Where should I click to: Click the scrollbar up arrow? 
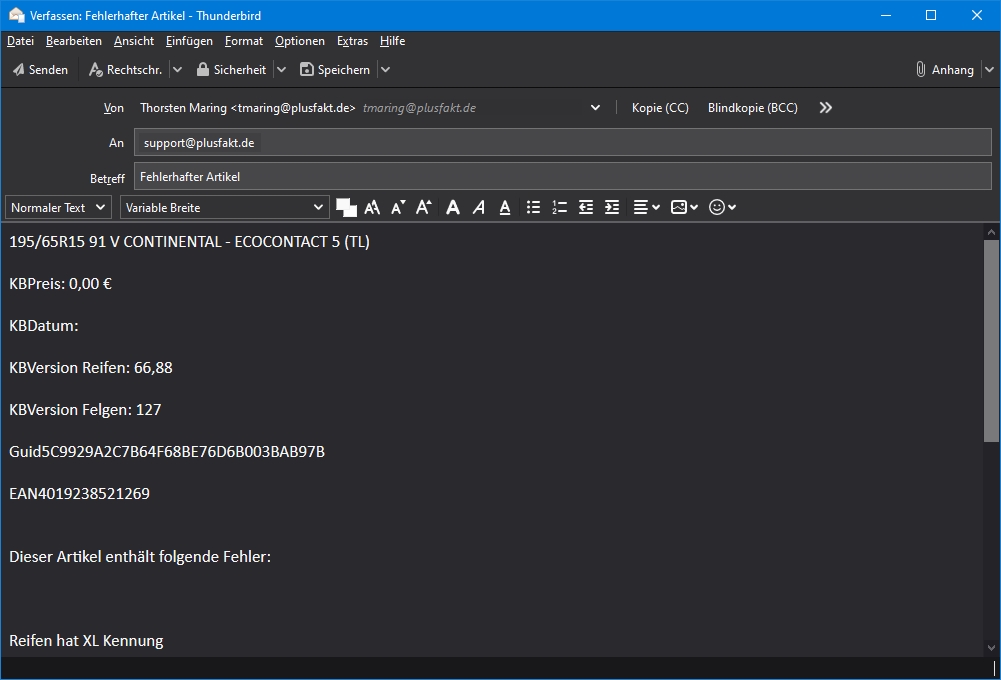991,232
